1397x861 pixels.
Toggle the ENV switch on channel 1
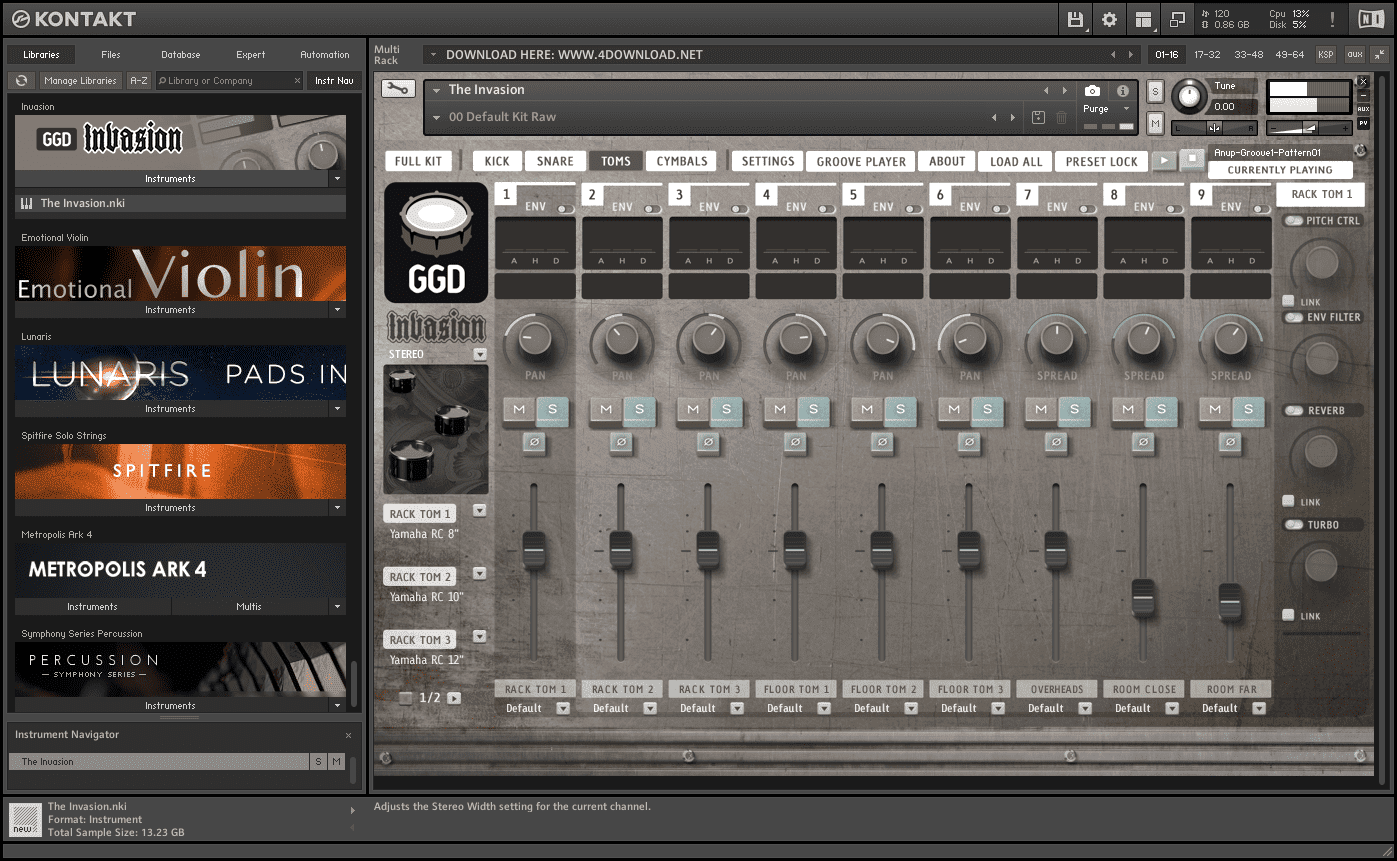click(566, 209)
